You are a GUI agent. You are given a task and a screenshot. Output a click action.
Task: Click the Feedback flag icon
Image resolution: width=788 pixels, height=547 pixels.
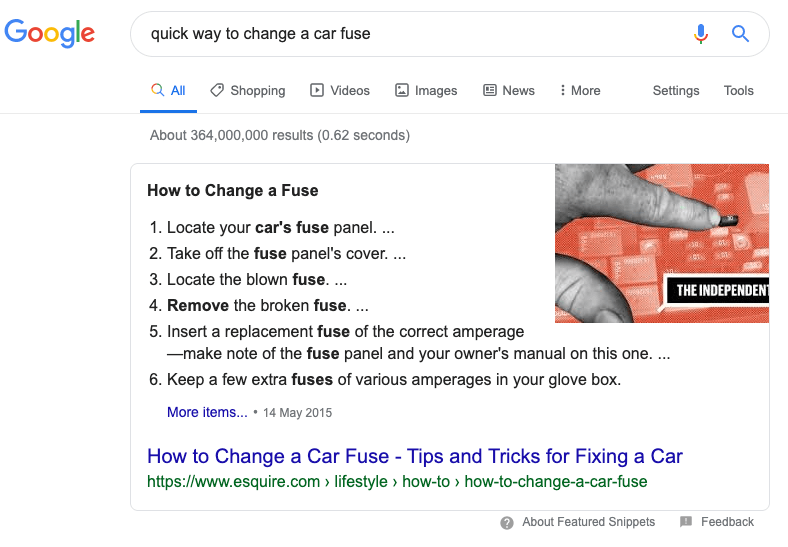tap(686, 522)
